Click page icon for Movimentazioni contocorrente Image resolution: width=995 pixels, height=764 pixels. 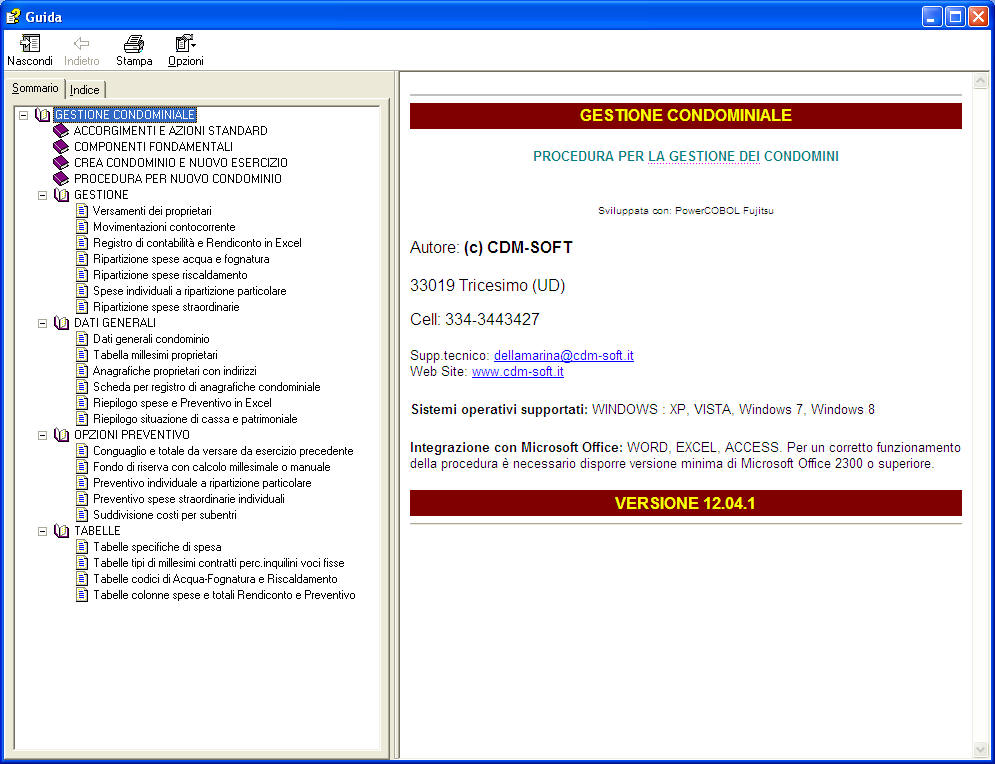pos(82,227)
